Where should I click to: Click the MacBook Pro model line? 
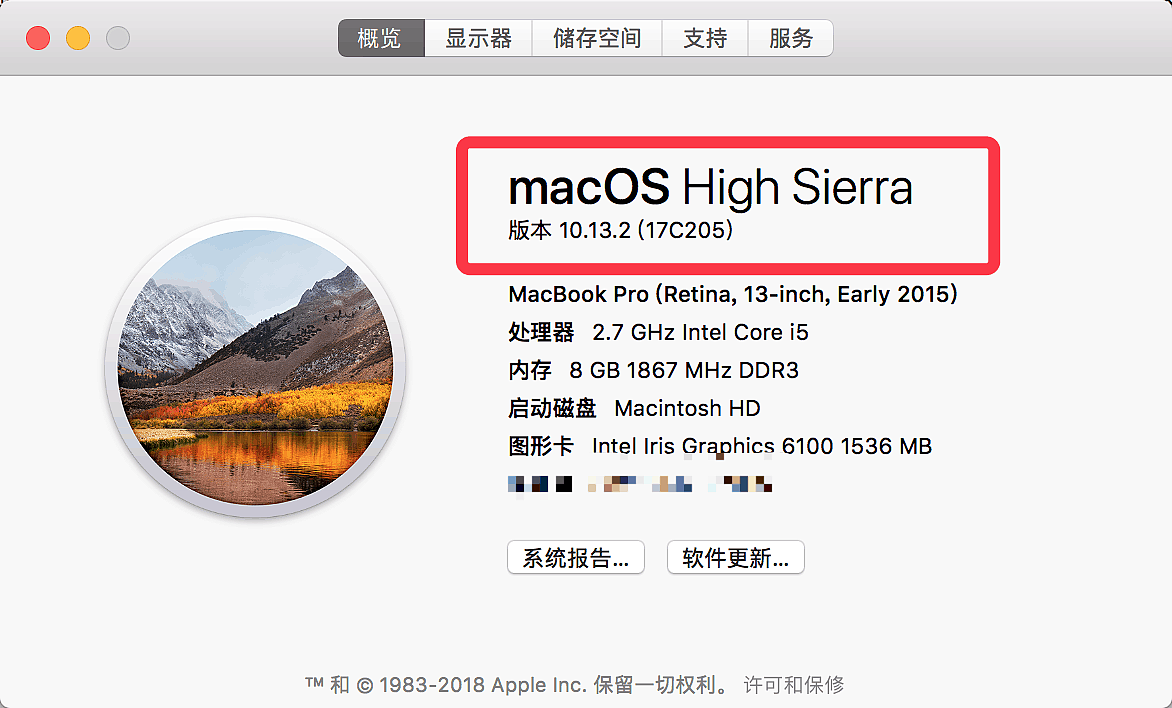click(x=733, y=294)
